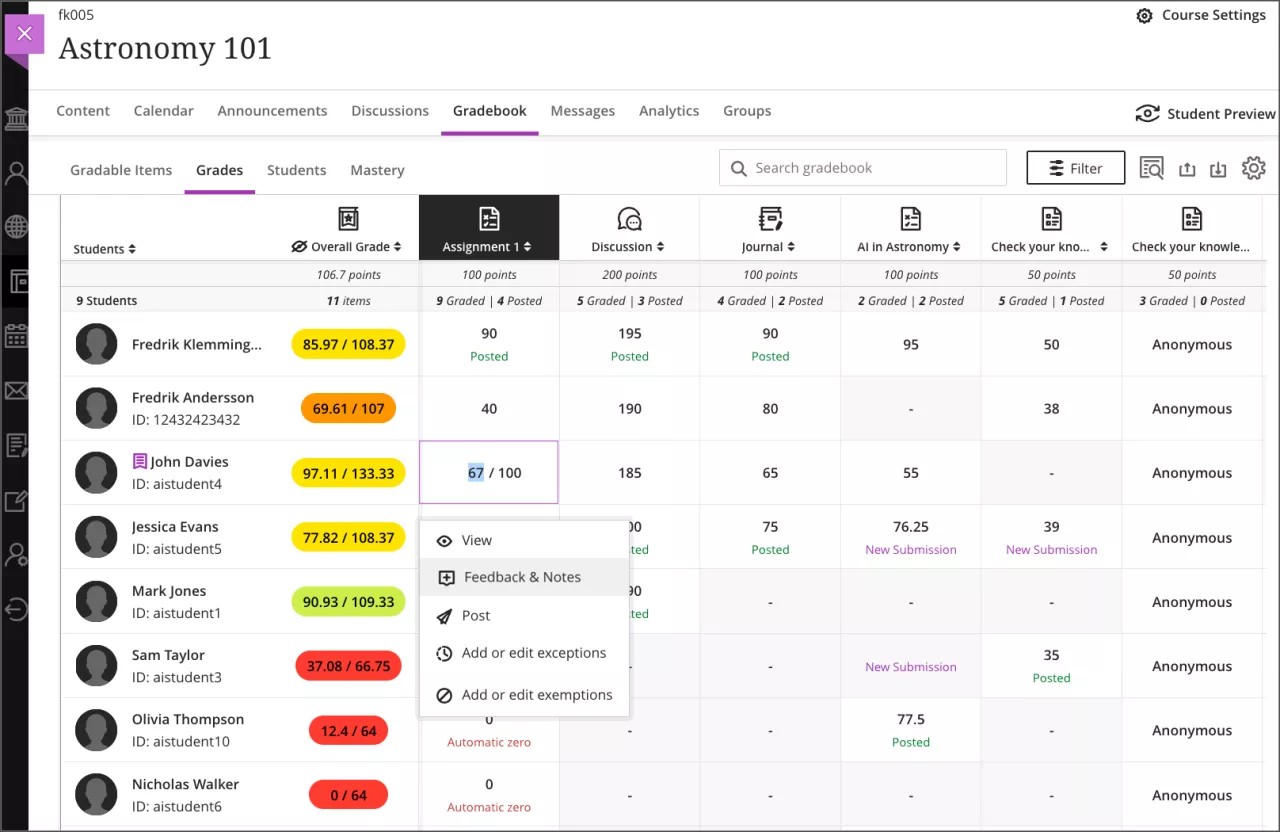Click the Search gradebook input field
Image resolution: width=1280 pixels, height=832 pixels.
[860, 168]
